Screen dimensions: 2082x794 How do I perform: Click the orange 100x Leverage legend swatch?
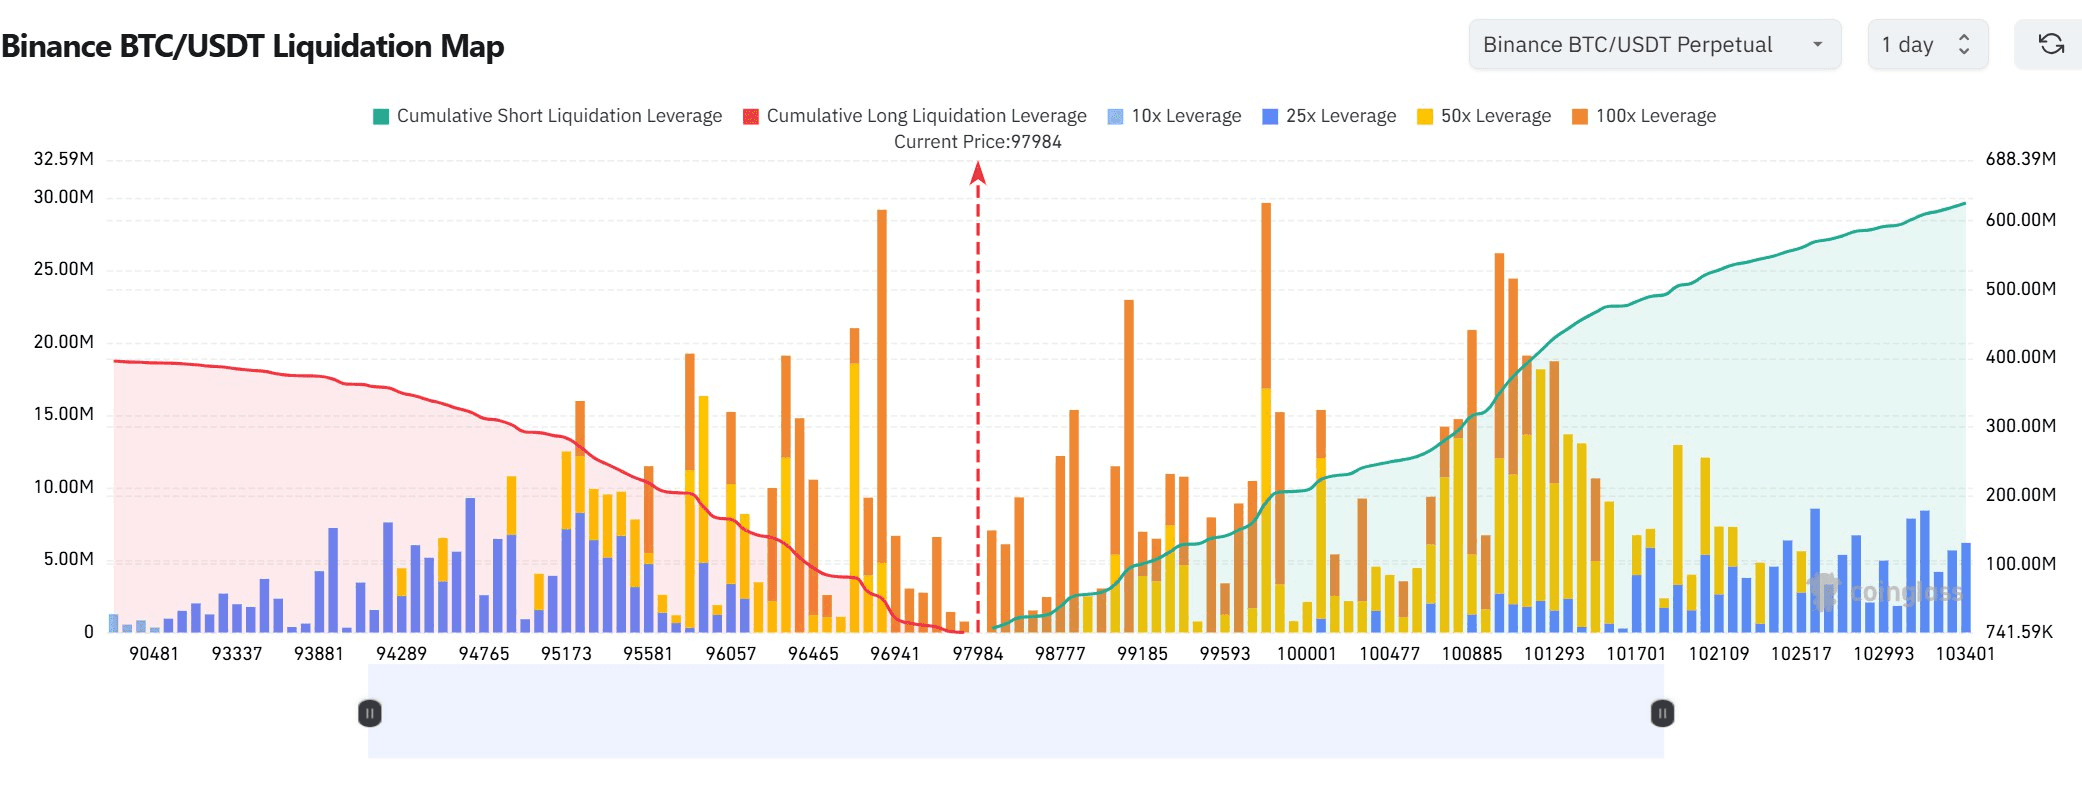[x=1580, y=116]
